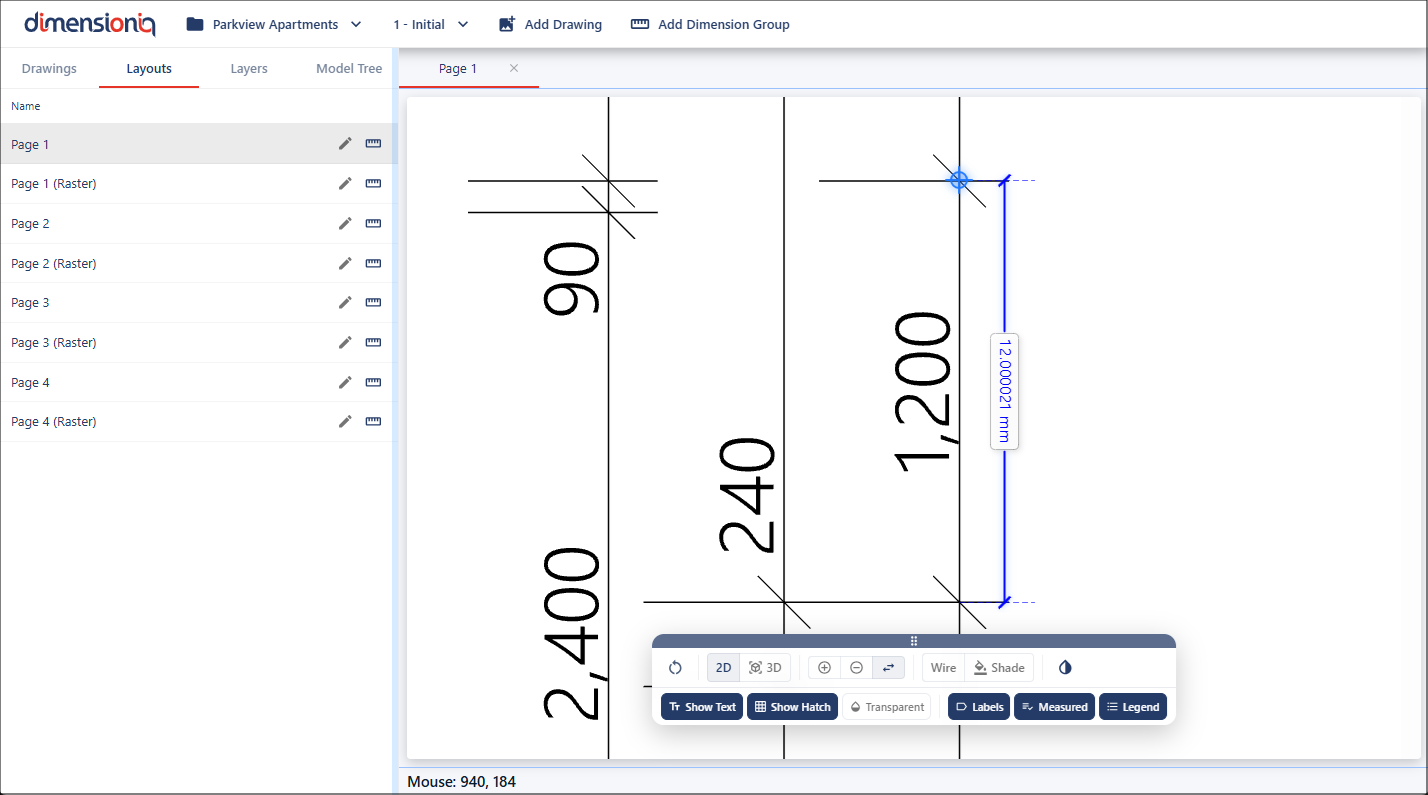Click the ruler icon for Page 3 (Raster)
Image resolution: width=1428 pixels, height=795 pixels.
coord(373,343)
